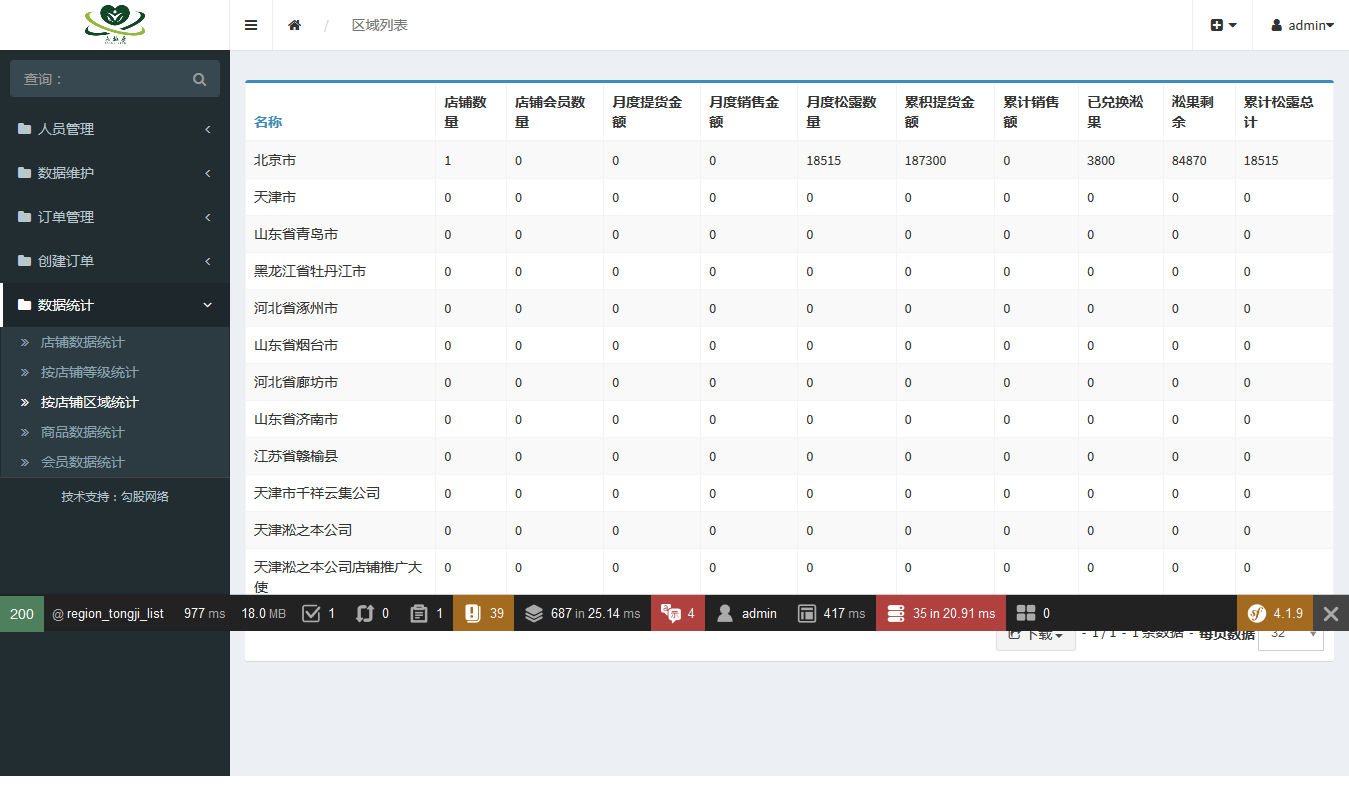The image size is (1349, 812).
Task: Expand the 数据维护 menu
Action: click(x=115, y=173)
